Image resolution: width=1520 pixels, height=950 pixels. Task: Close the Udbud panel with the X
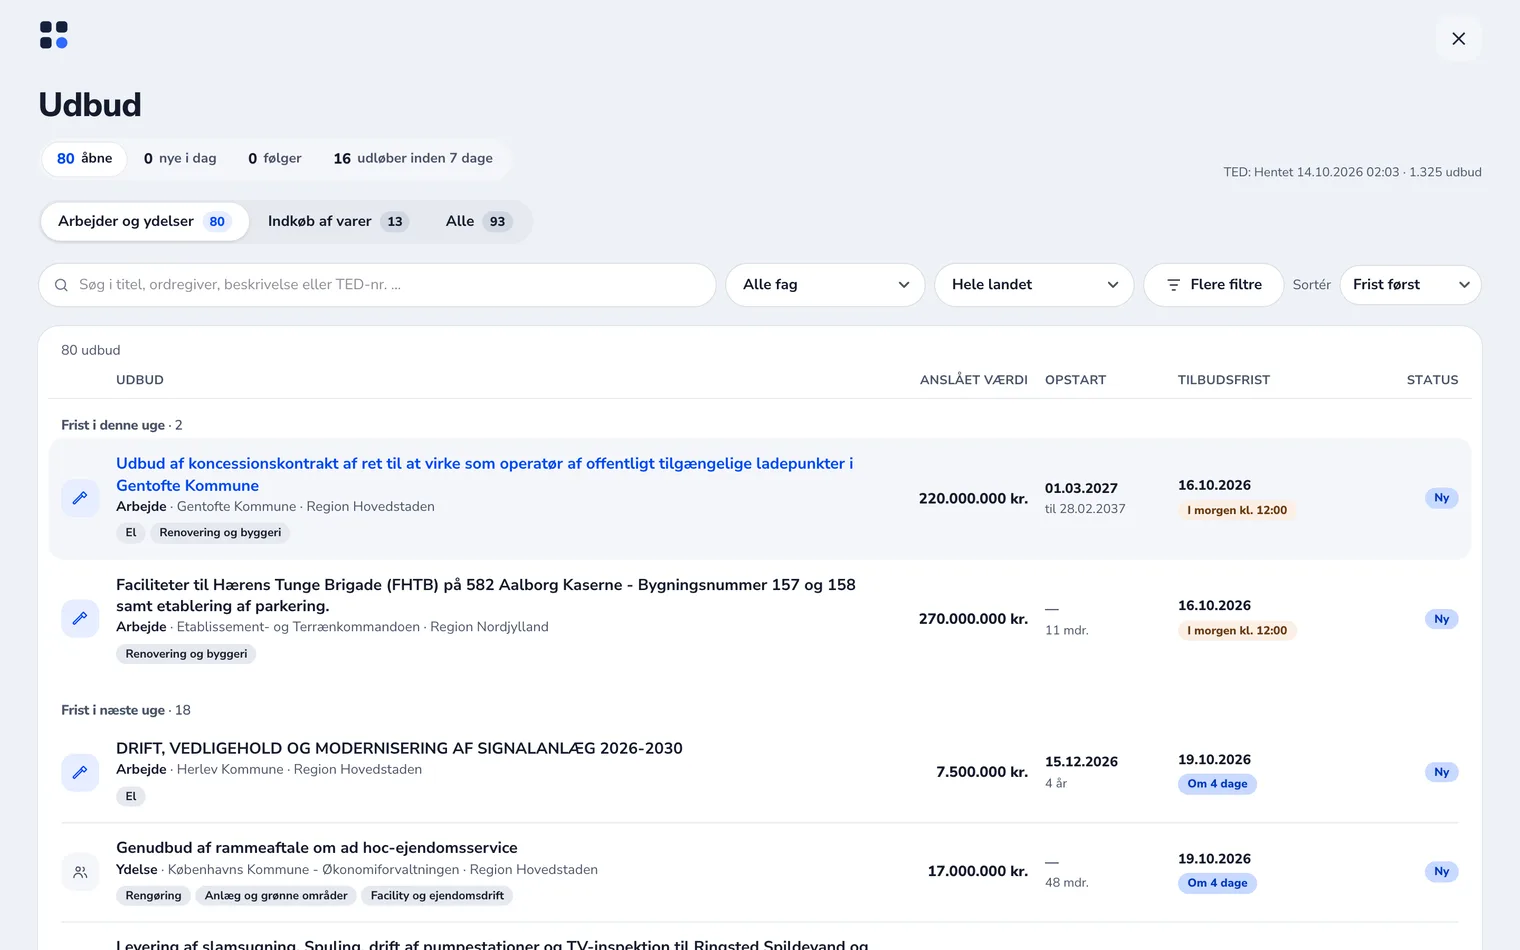[x=1458, y=38]
